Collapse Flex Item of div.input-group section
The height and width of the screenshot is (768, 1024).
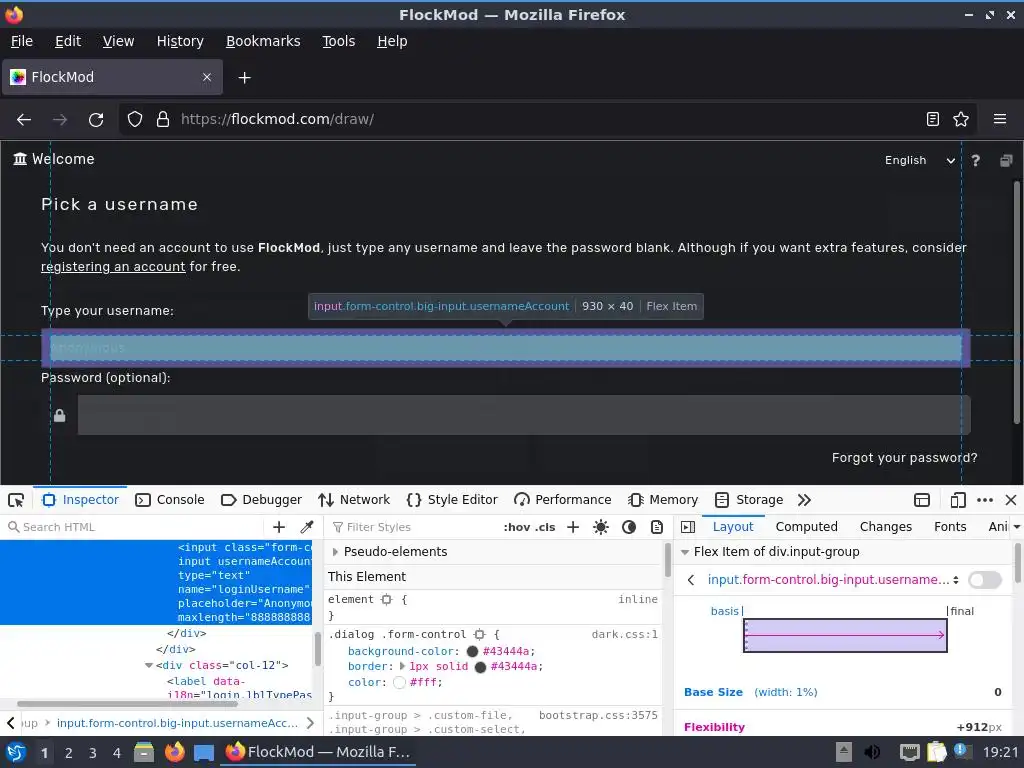tap(684, 552)
